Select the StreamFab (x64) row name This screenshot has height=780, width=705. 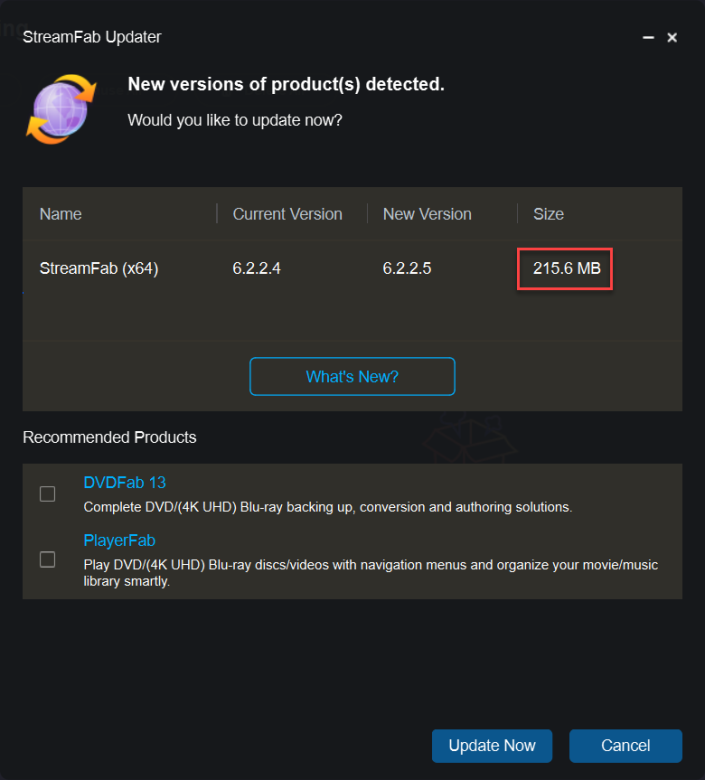[99, 268]
